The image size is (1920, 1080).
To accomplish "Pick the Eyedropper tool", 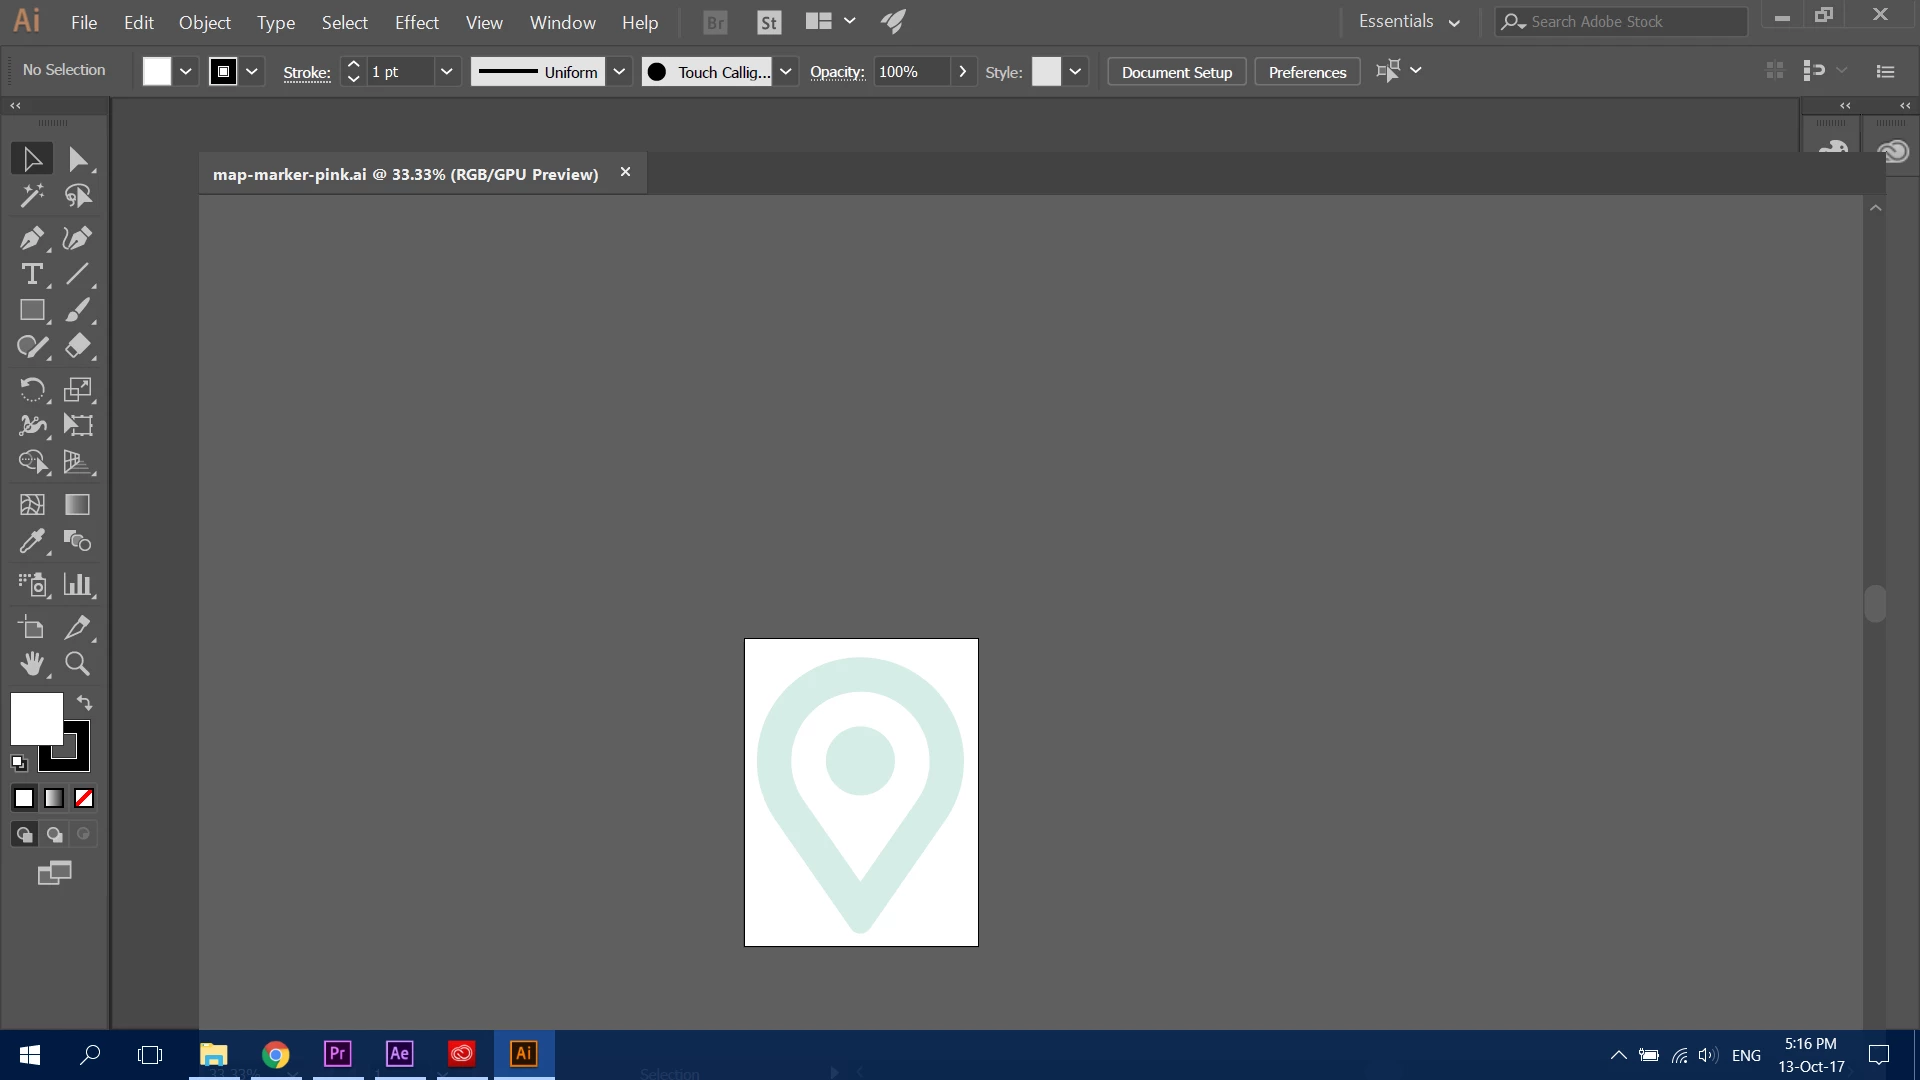I will [x=31, y=541].
